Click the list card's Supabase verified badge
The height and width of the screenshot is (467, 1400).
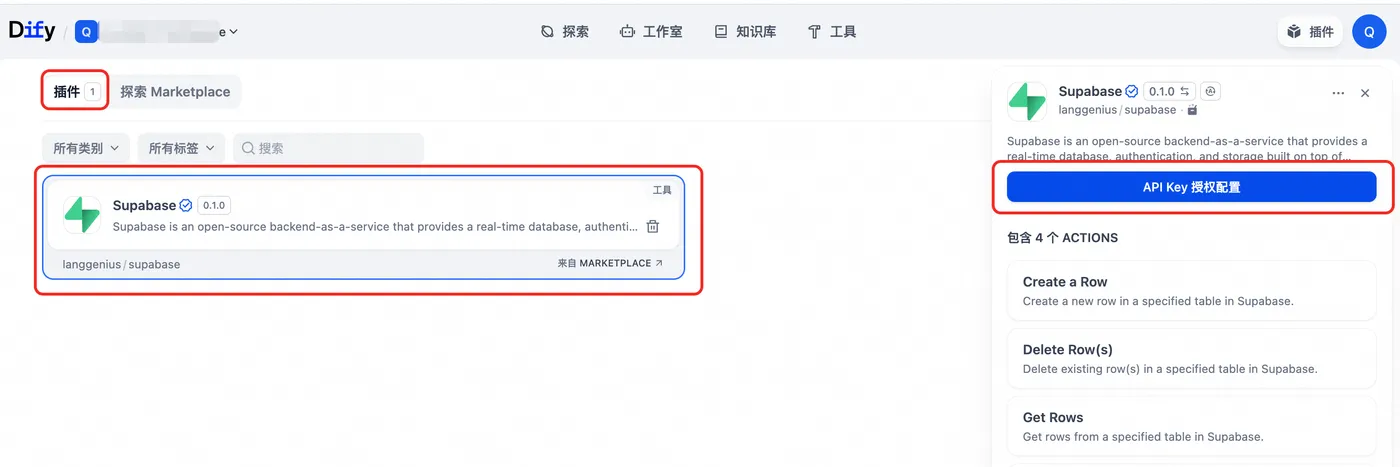[x=185, y=205]
